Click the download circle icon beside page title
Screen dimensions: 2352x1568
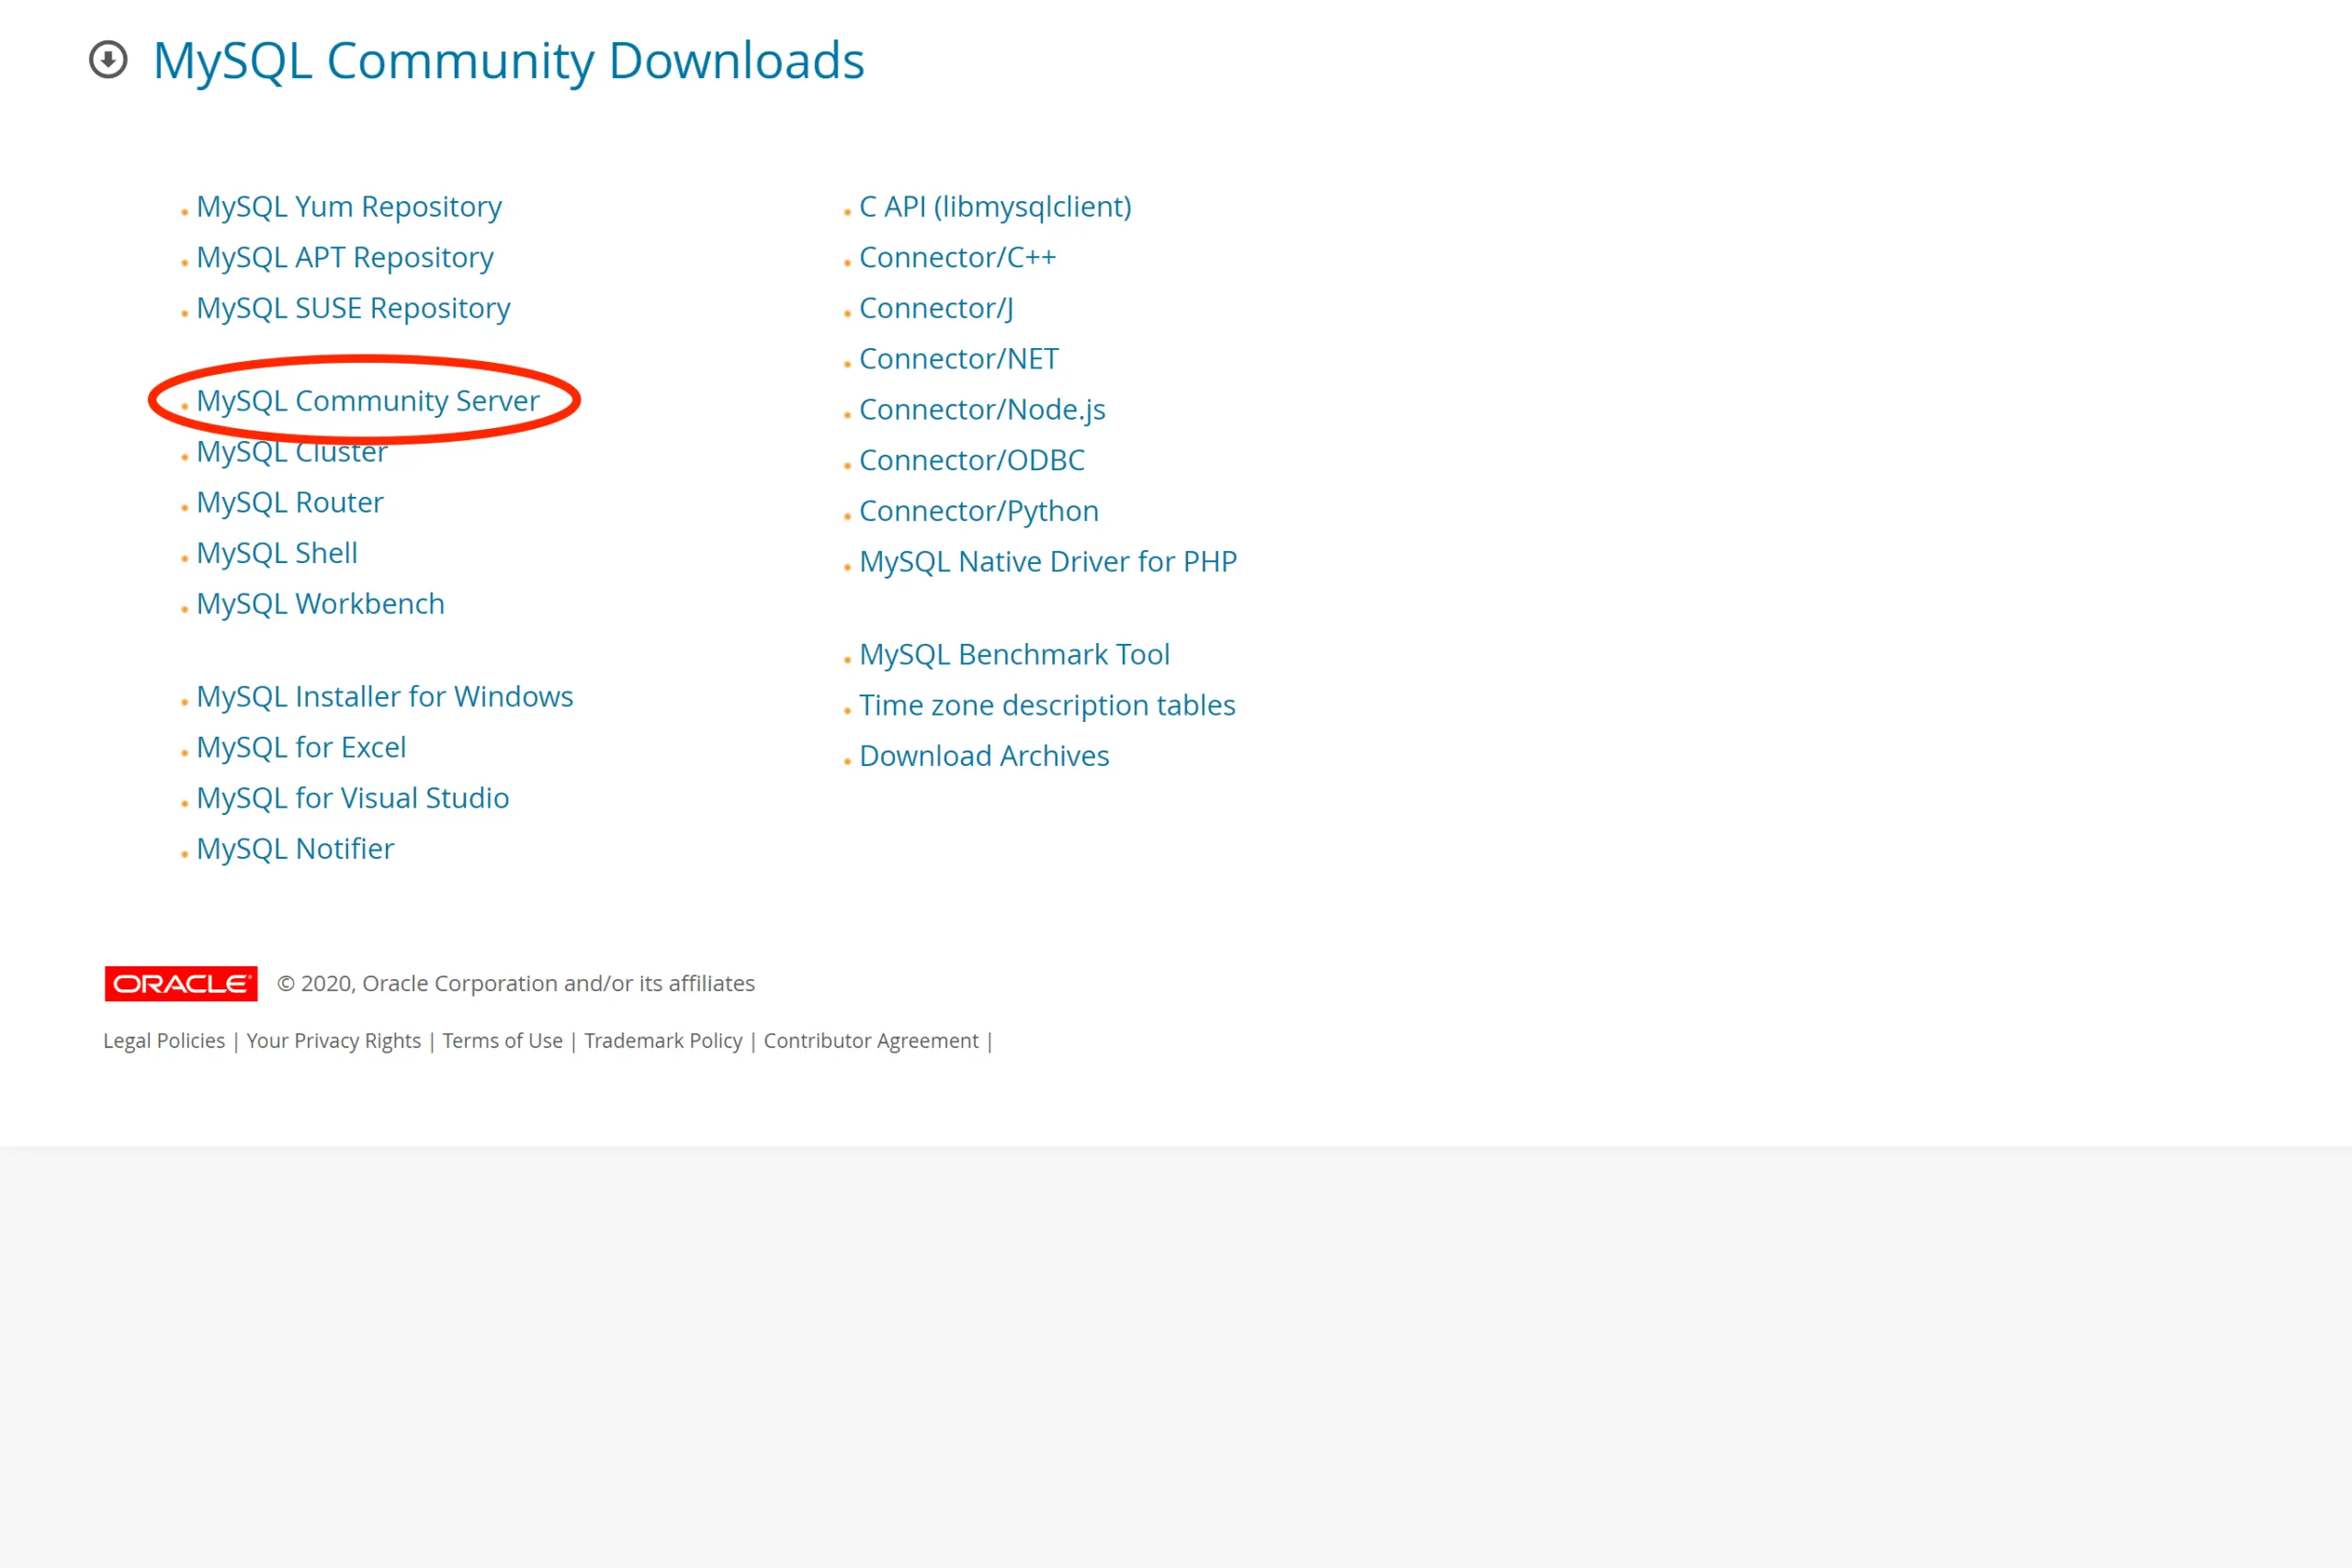[108, 60]
